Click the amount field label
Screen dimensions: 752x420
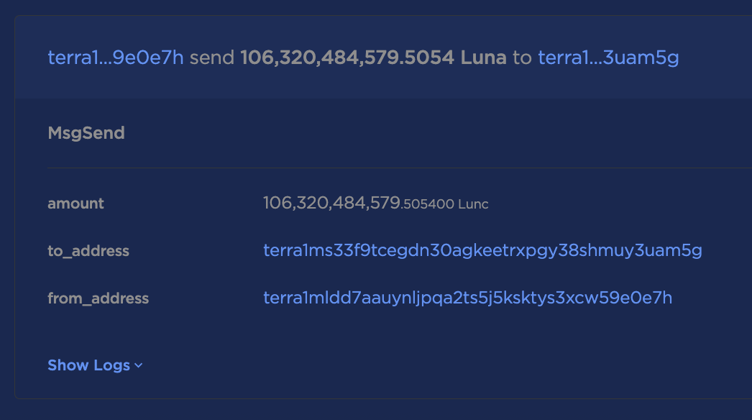pos(76,203)
